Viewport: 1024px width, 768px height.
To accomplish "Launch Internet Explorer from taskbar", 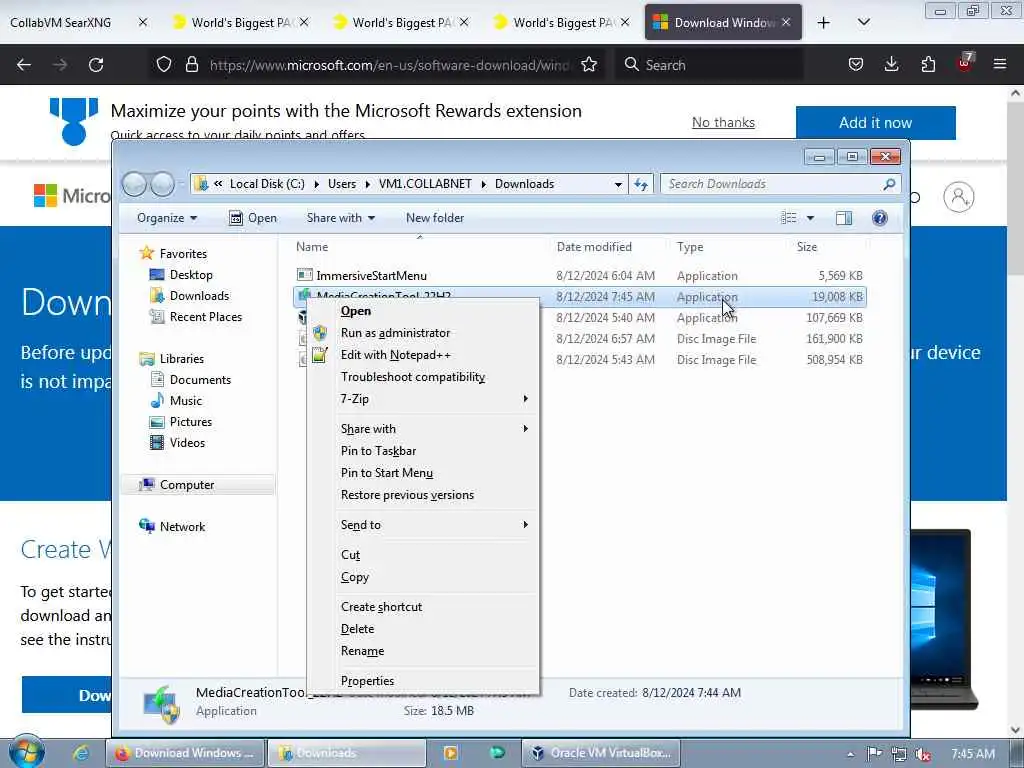I will click(81, 753).
